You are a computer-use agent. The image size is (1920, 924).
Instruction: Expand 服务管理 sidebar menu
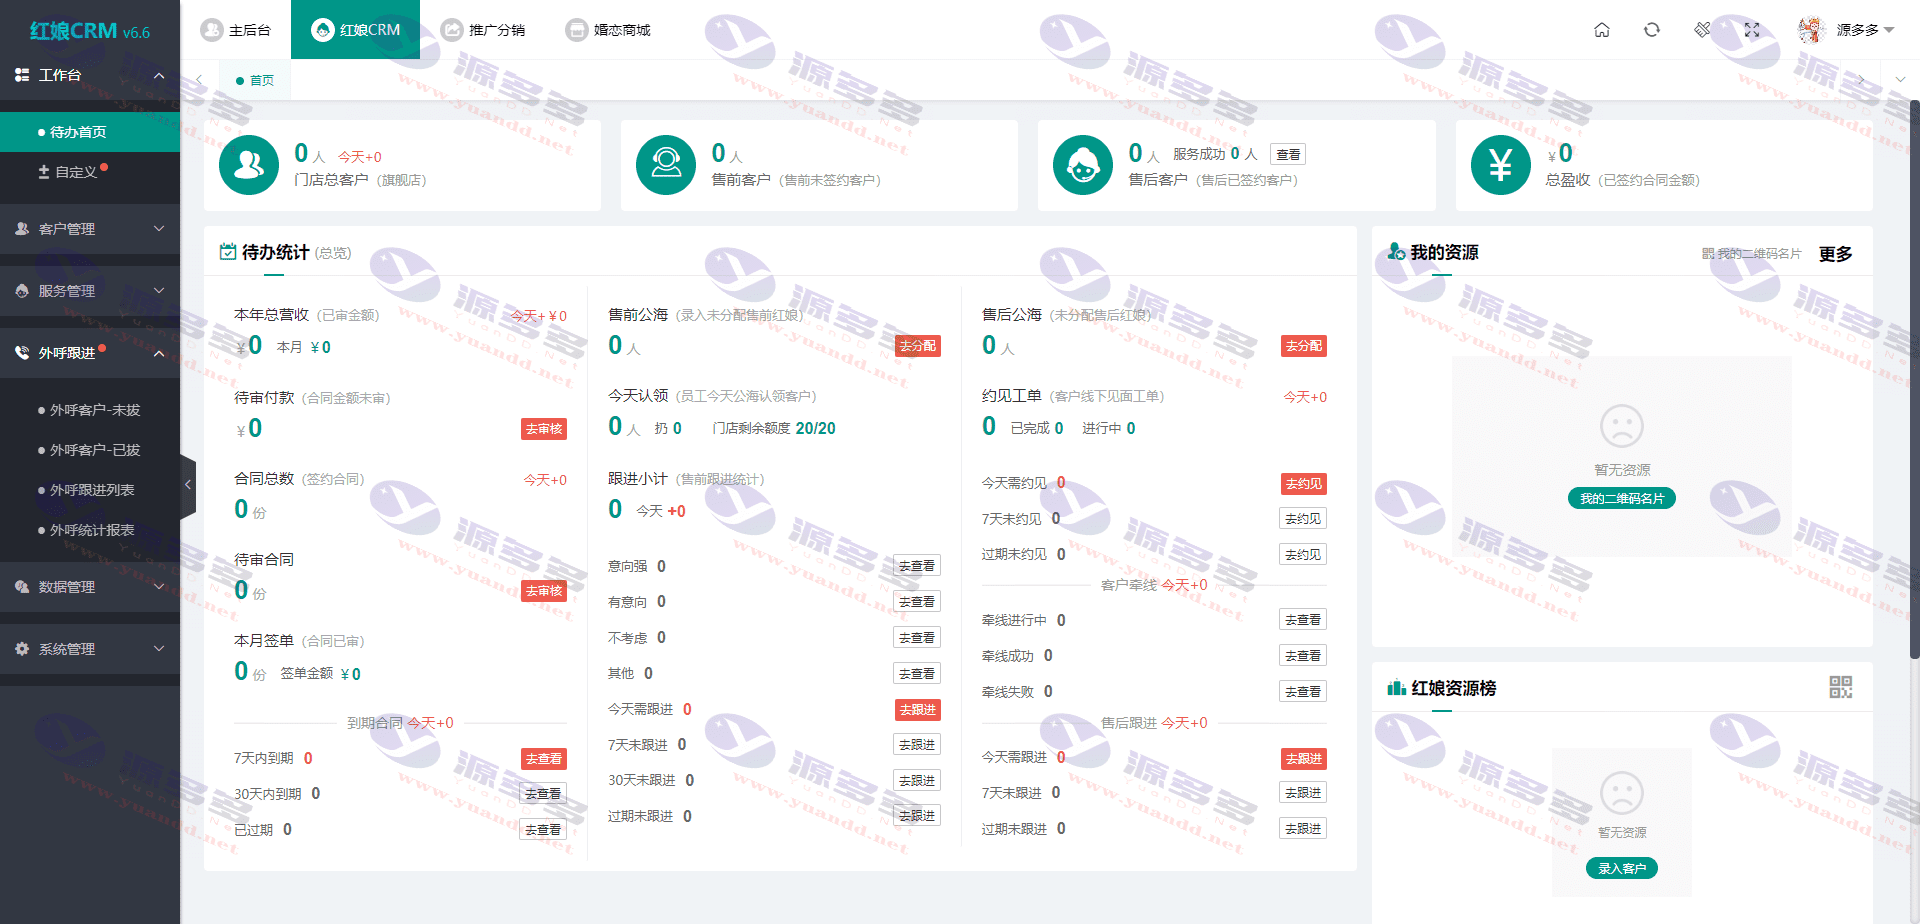90,291
